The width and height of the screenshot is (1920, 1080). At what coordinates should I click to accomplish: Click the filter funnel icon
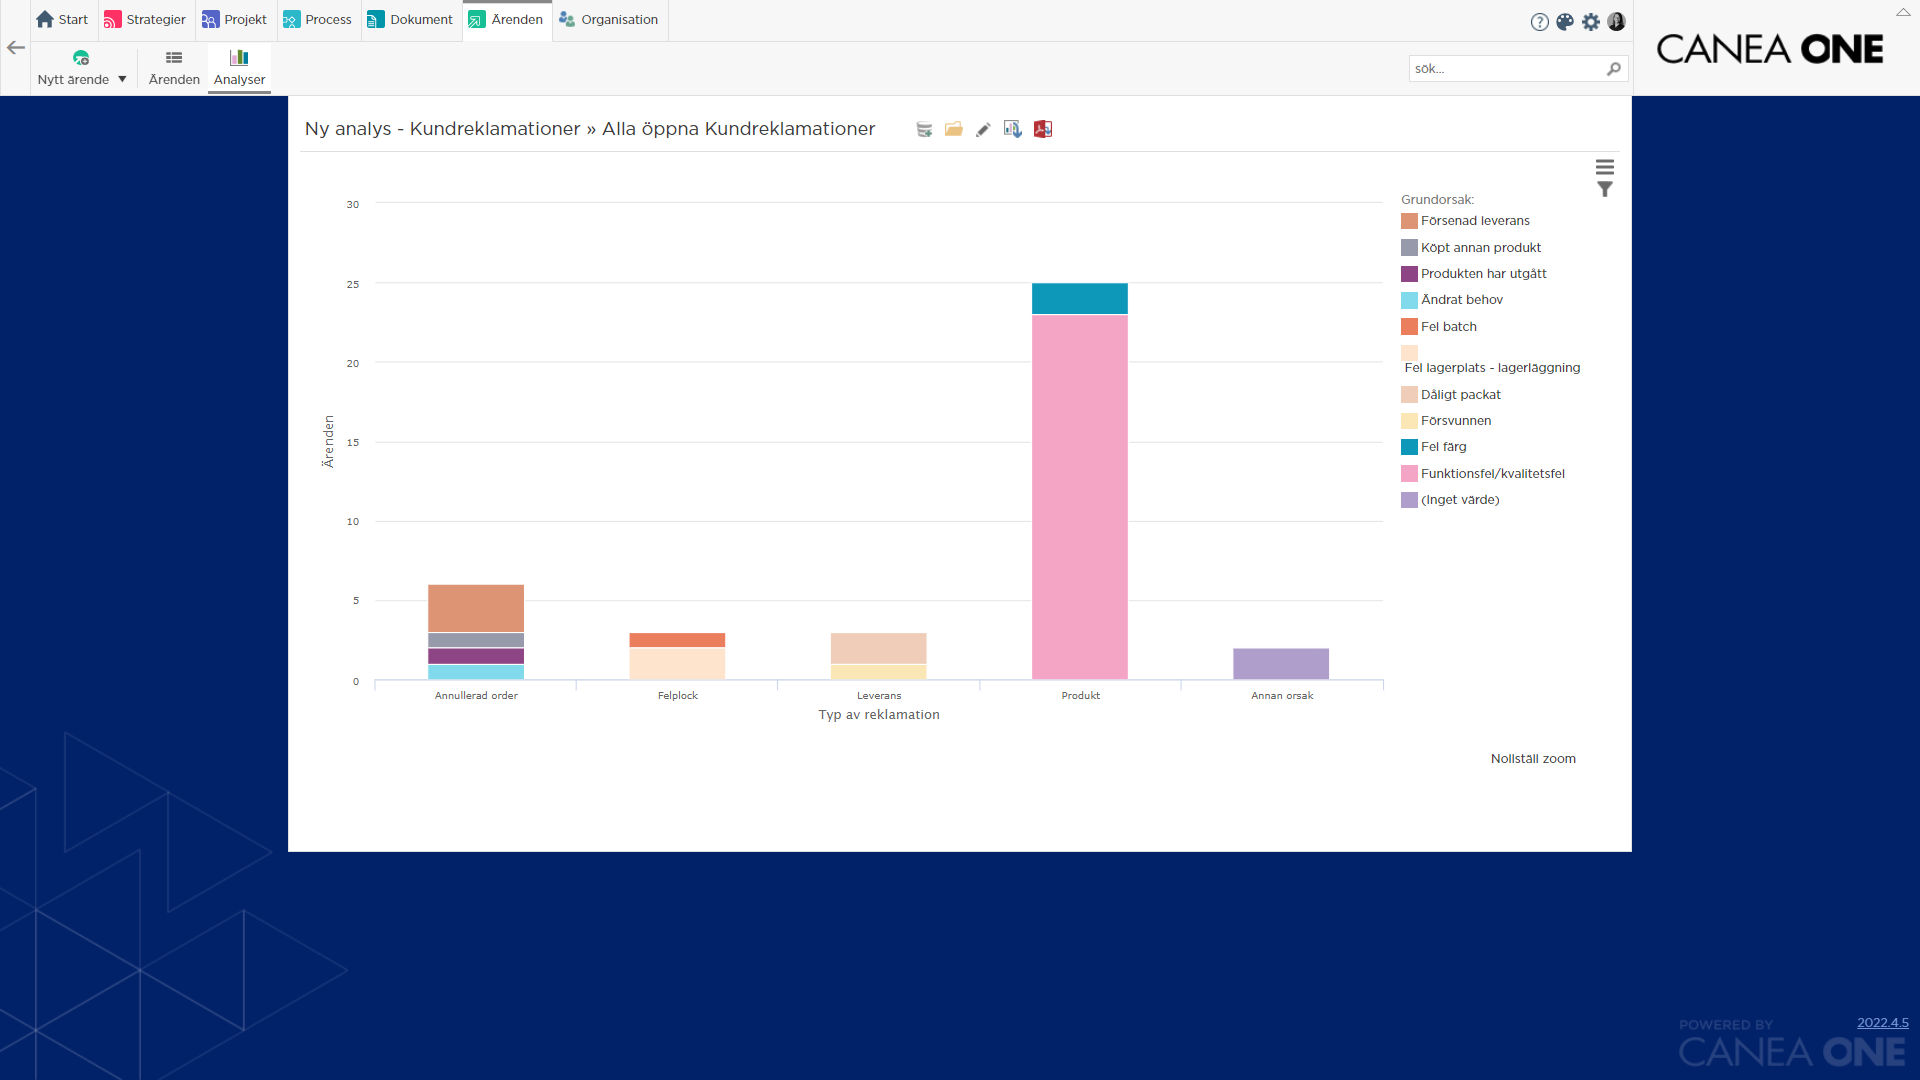[1605, 189]
